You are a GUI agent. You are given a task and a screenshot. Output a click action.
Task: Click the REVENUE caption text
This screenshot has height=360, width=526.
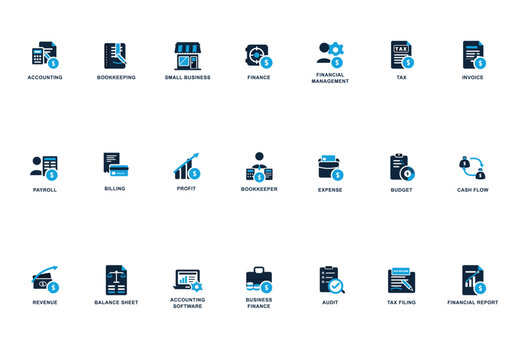tap(45, 302)
